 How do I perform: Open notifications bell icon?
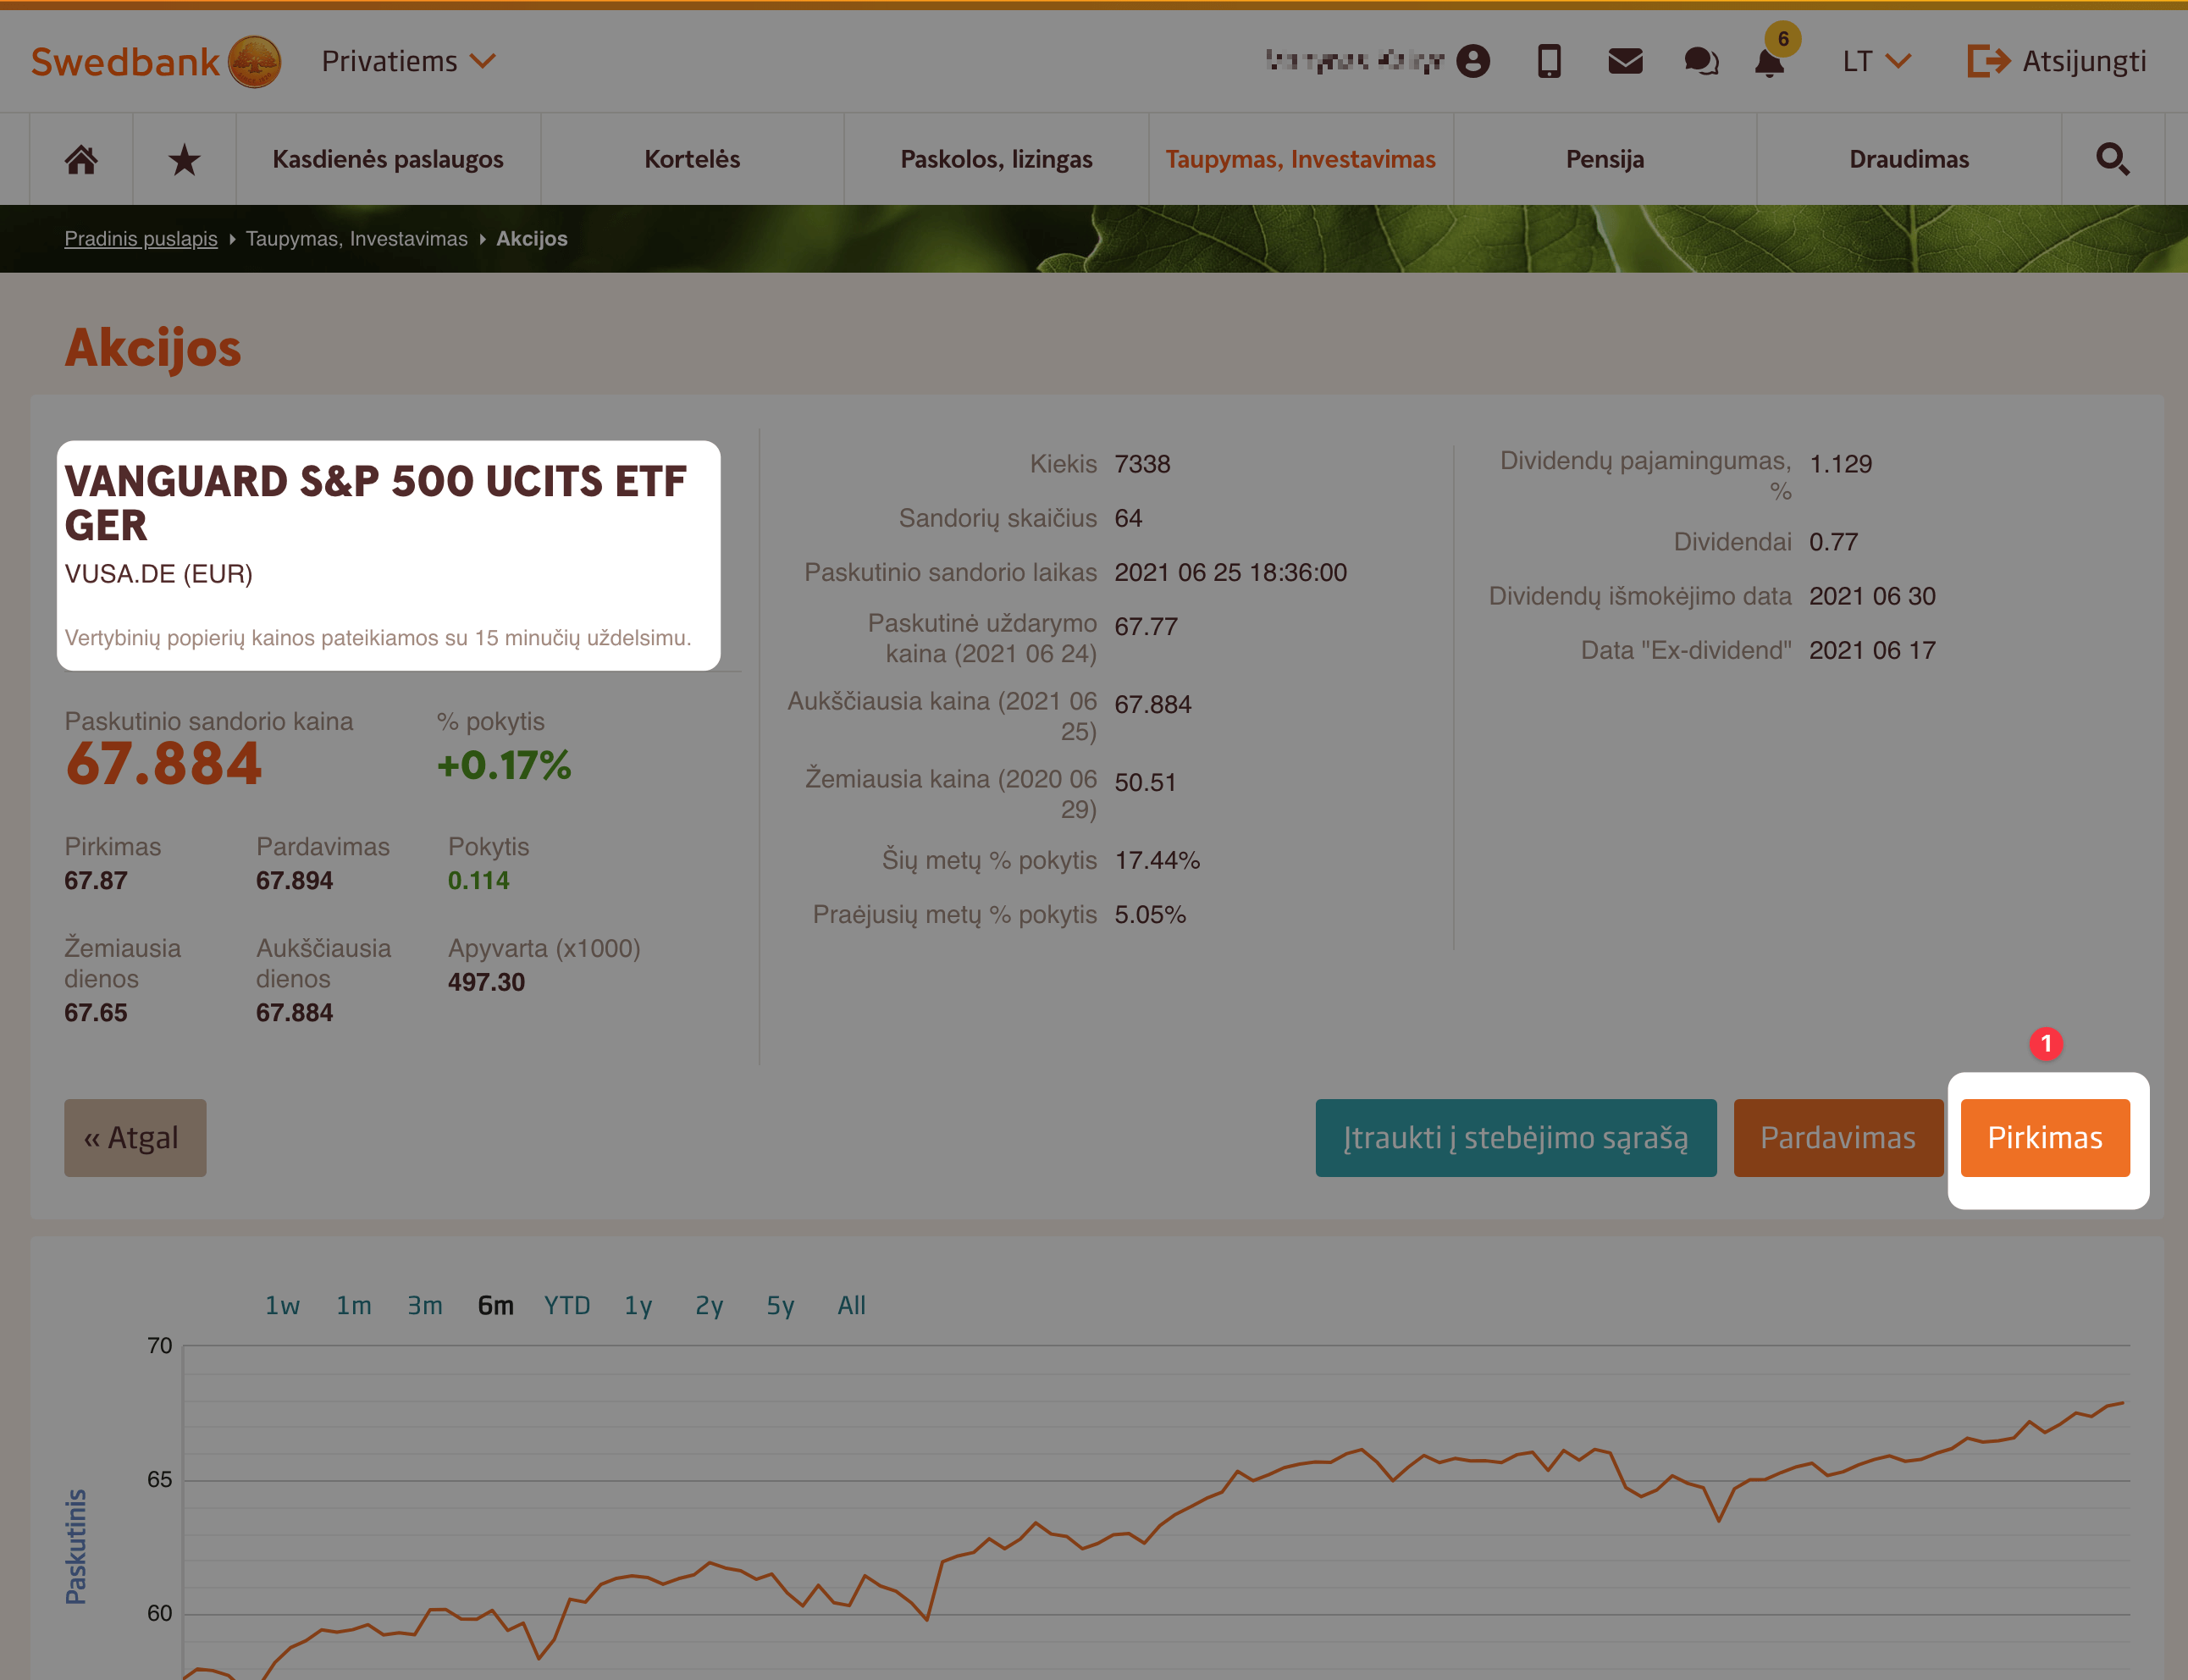click(1770, 62)
